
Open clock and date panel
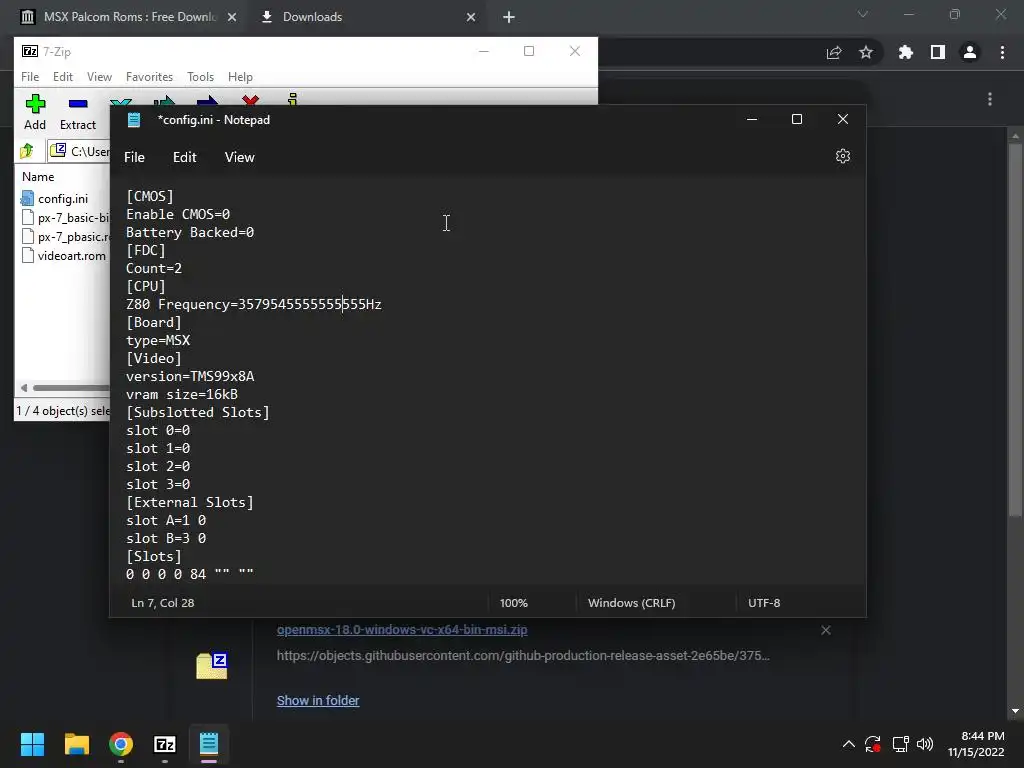pyautogui.click(x=976, y=744)
